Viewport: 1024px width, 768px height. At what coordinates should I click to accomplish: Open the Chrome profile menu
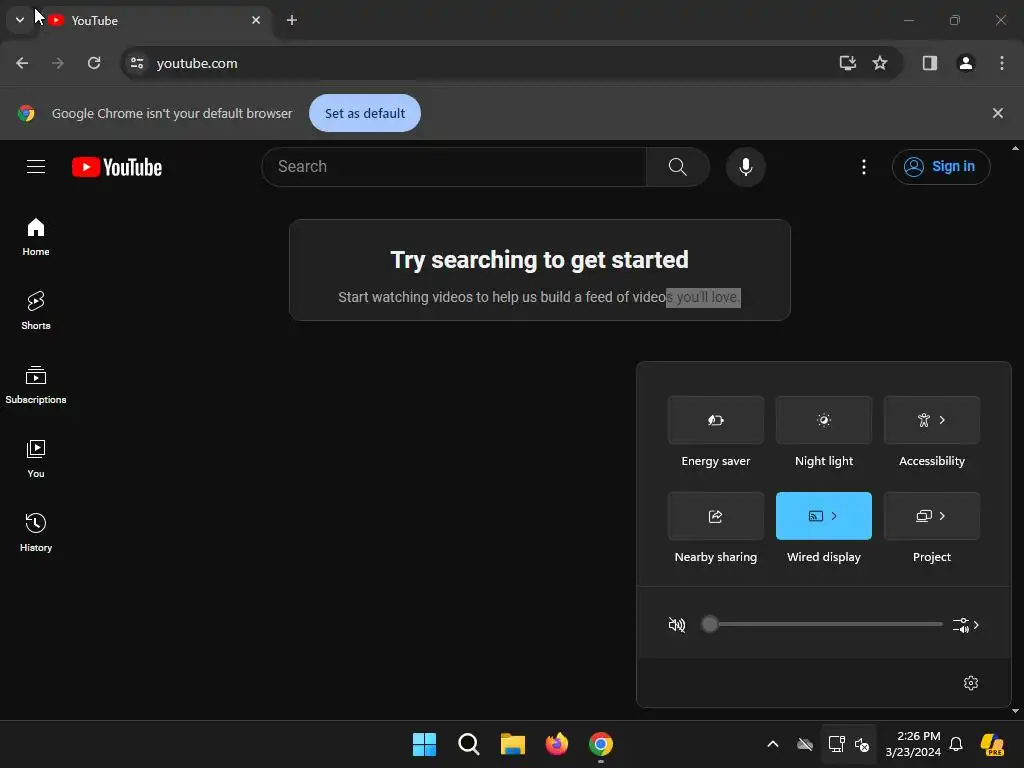(965, 63)
